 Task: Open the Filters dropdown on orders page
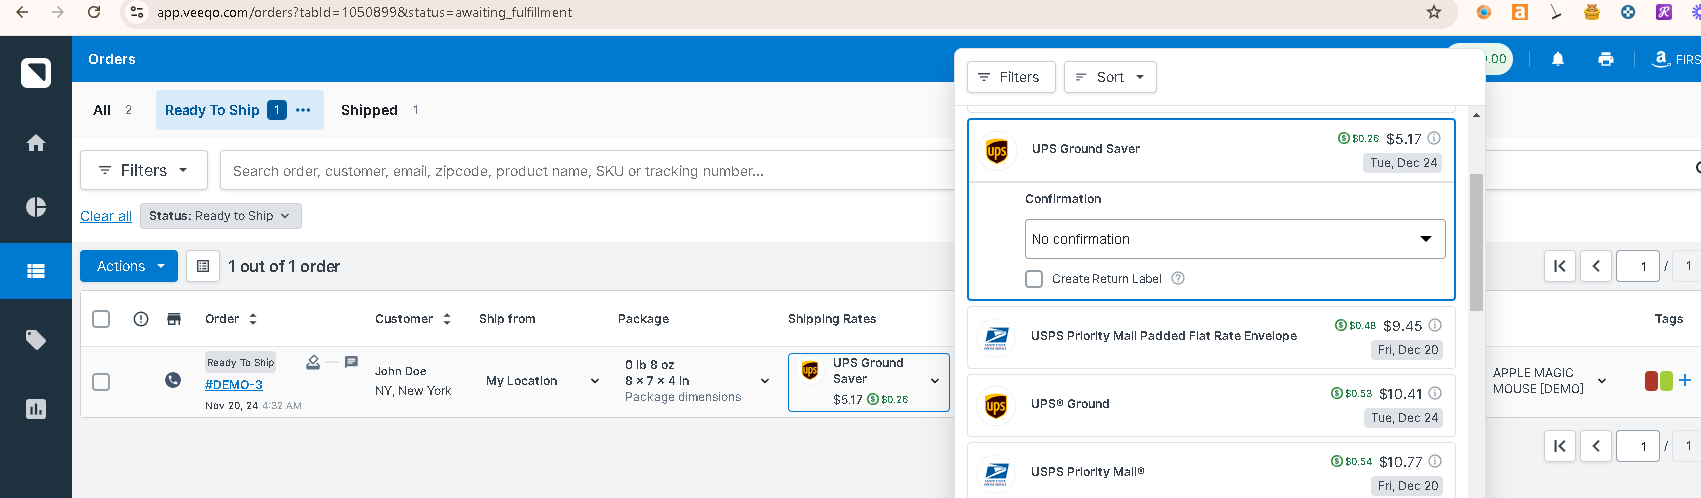[144, 170]
